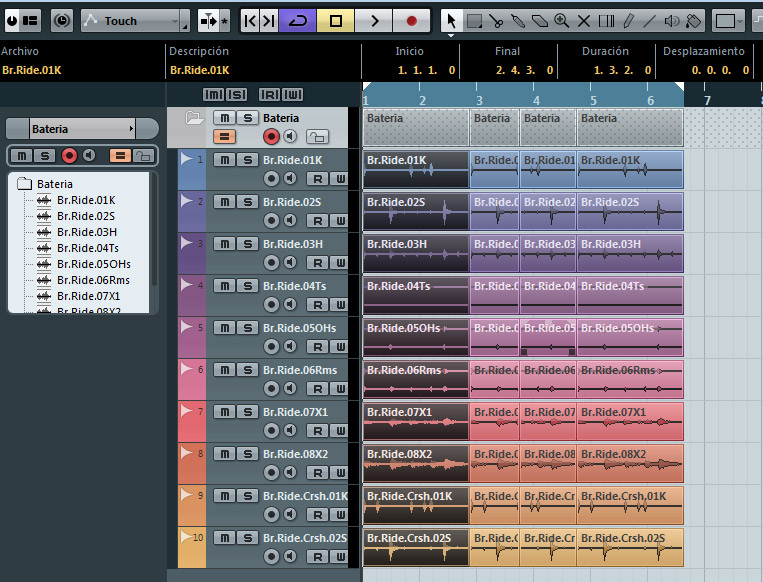Mute the Br.Ride.Crsh.01K track
Screen dimensions: 763x582
(224, 496)
